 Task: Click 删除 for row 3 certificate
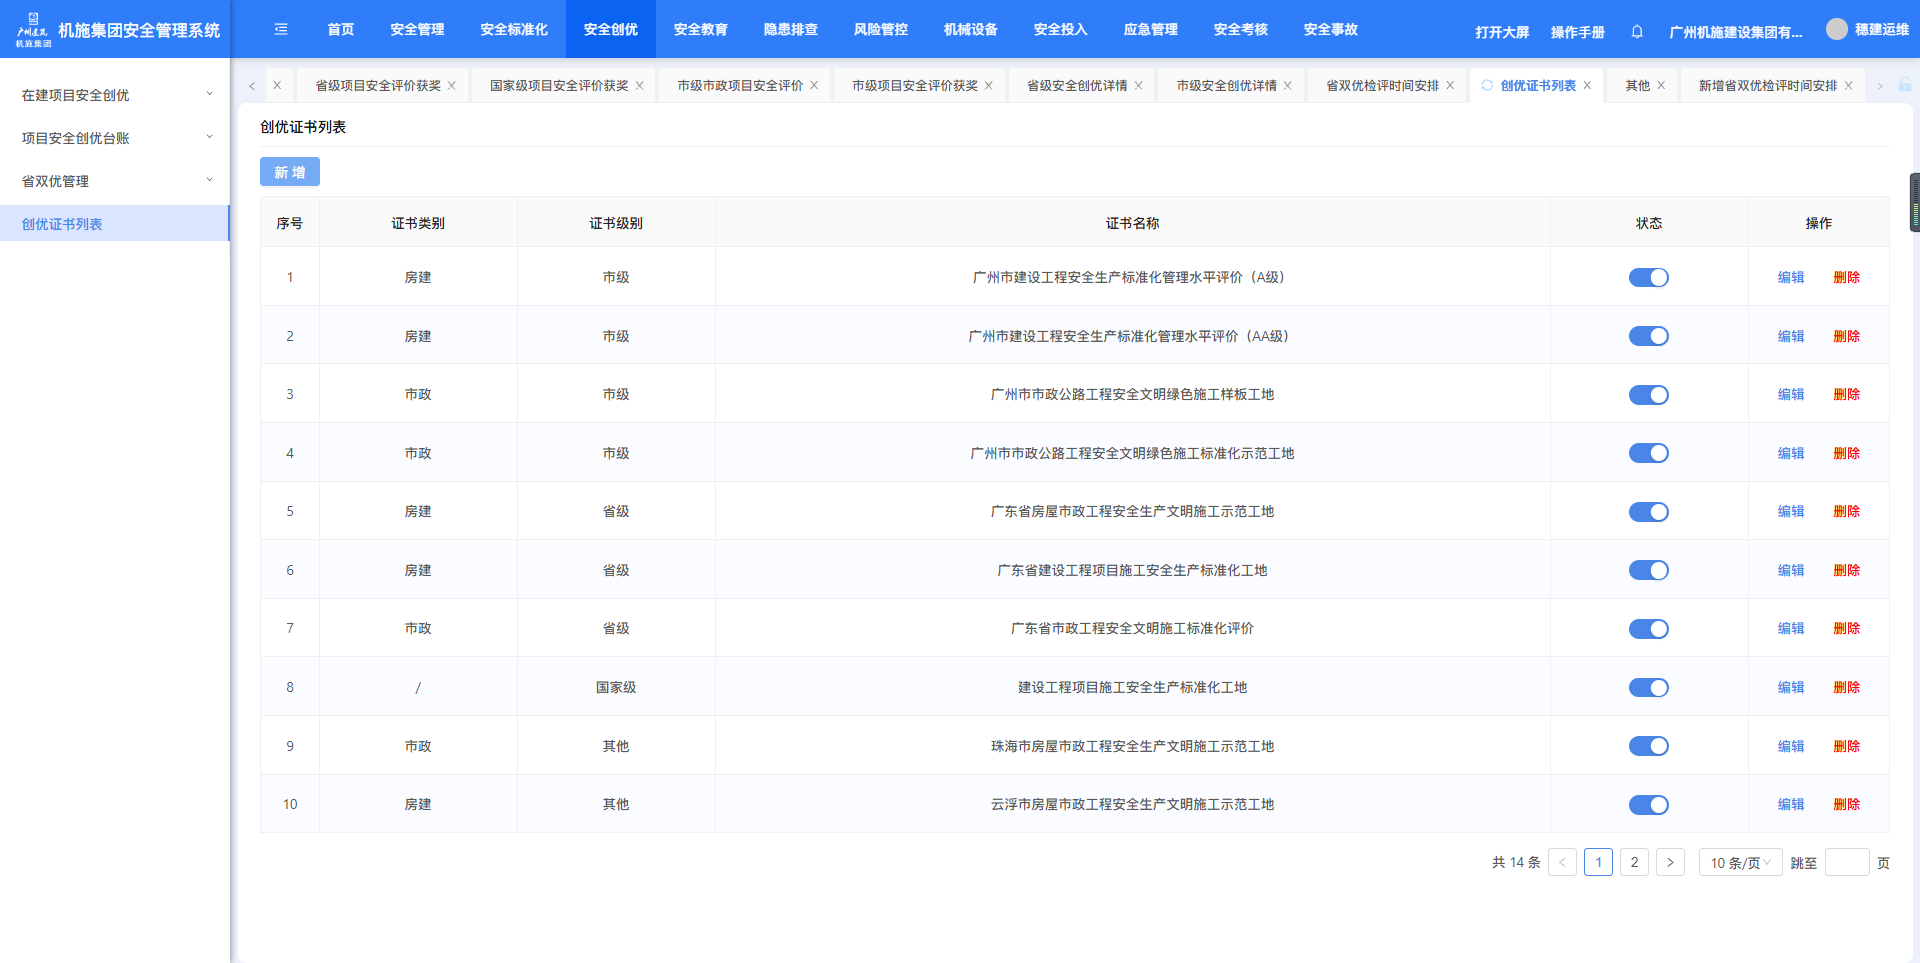1846,395
